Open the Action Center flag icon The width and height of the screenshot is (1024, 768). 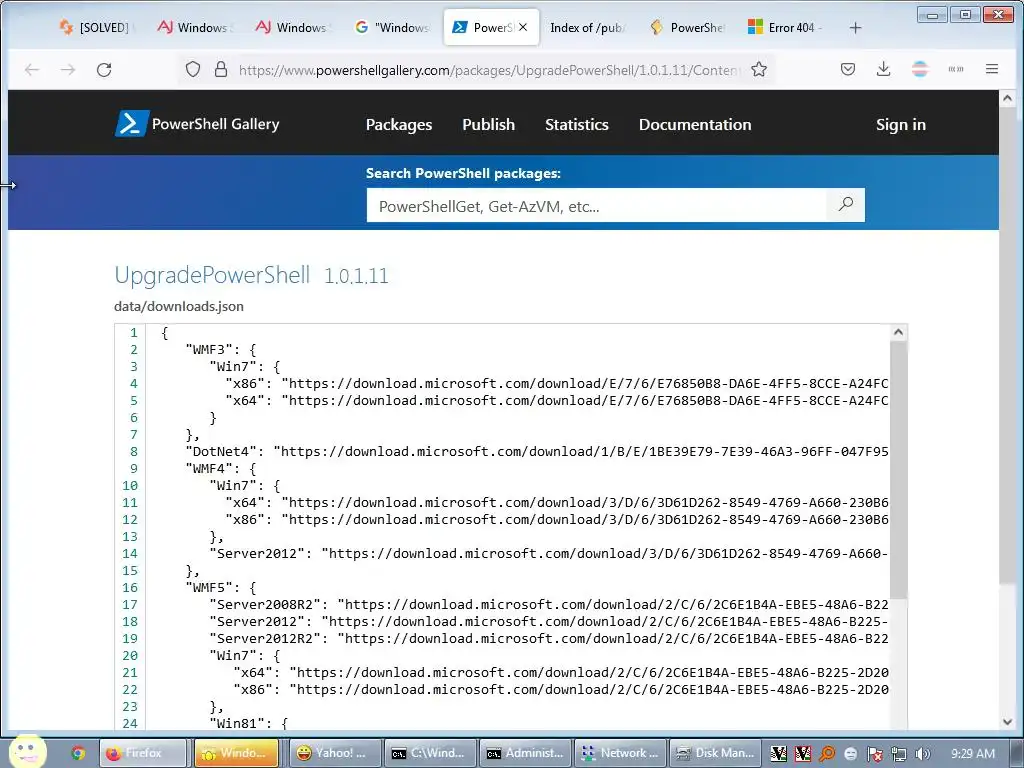click(874, 754)
